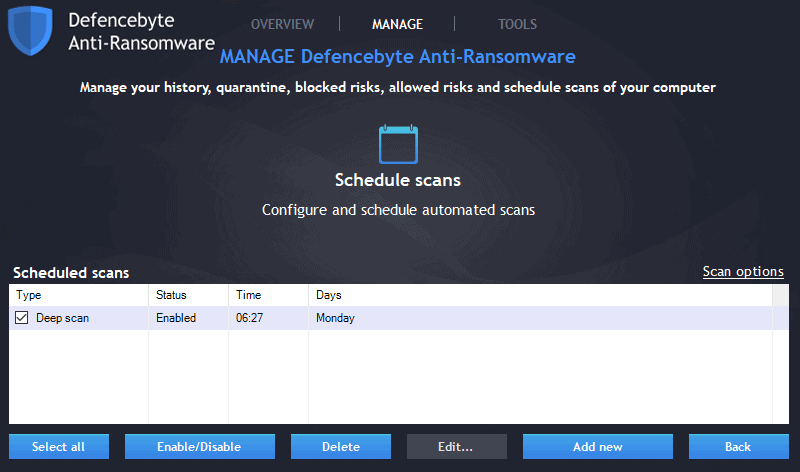Go Back to the previous screen
Screen dimensions: 800x472
[x=738, y=446]
